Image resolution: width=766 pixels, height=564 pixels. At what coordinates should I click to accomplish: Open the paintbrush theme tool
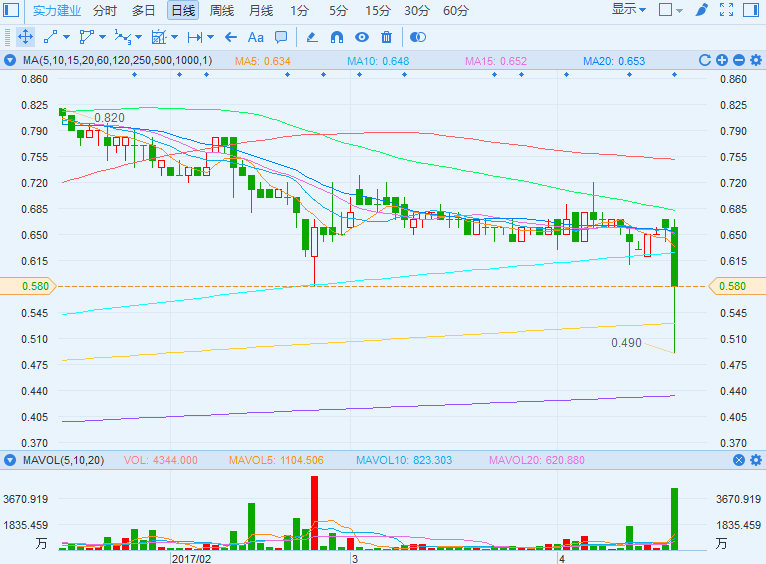702,10
